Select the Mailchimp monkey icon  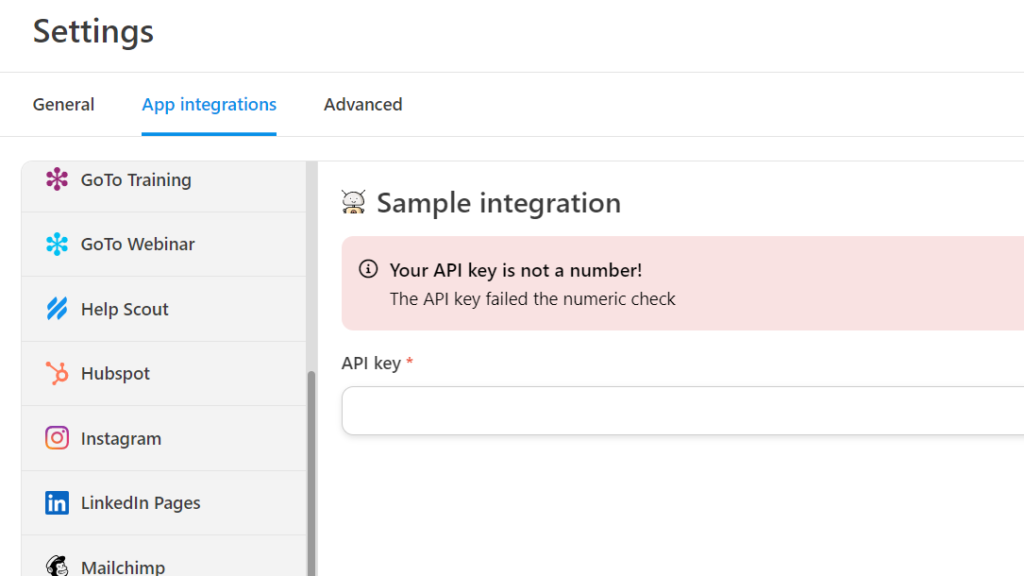tap(57, 565)
